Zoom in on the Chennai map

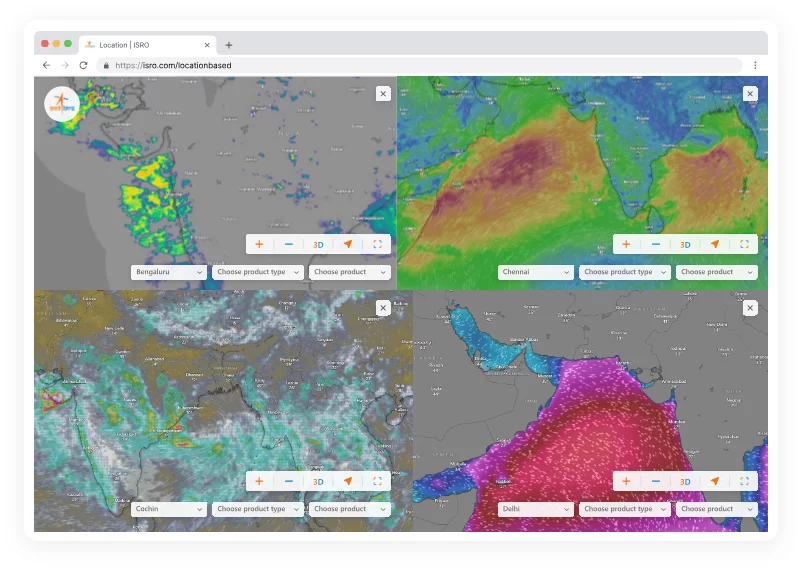[x=626, y=244]
